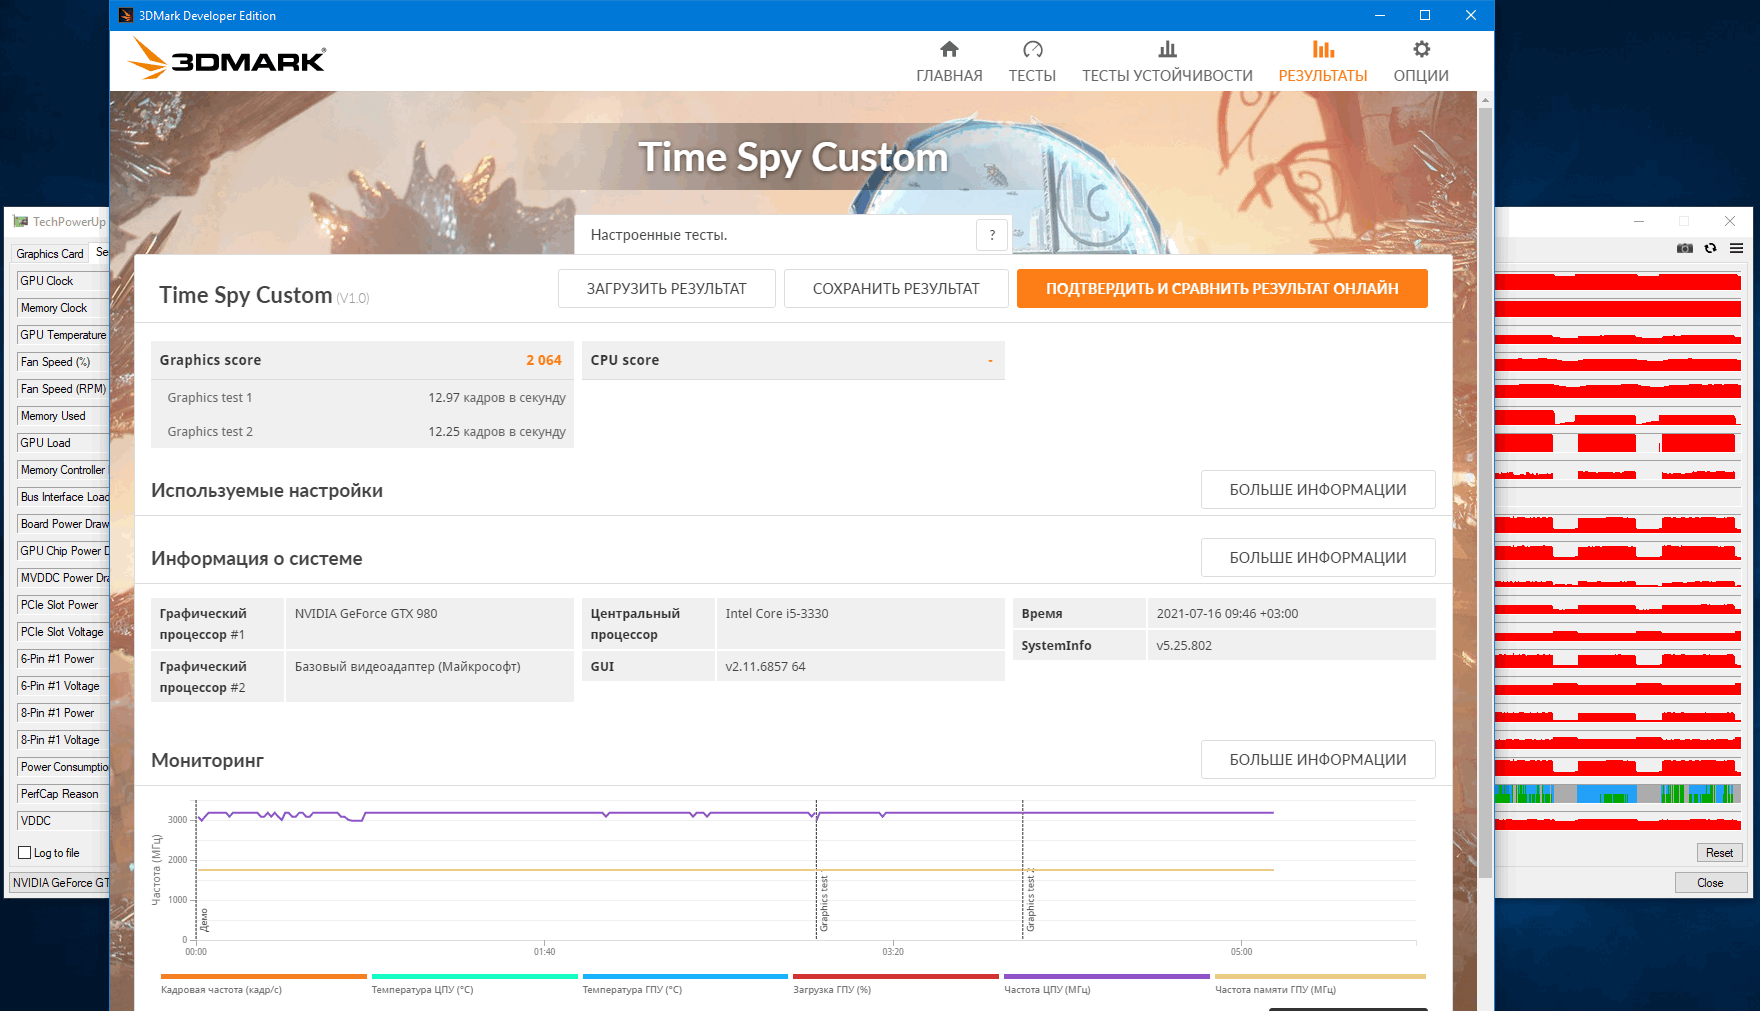Click Bus Interface Load sensor in TechPowerUp
The height and width of the screenshot is (1011, 1760).
[x=63, y=497]
